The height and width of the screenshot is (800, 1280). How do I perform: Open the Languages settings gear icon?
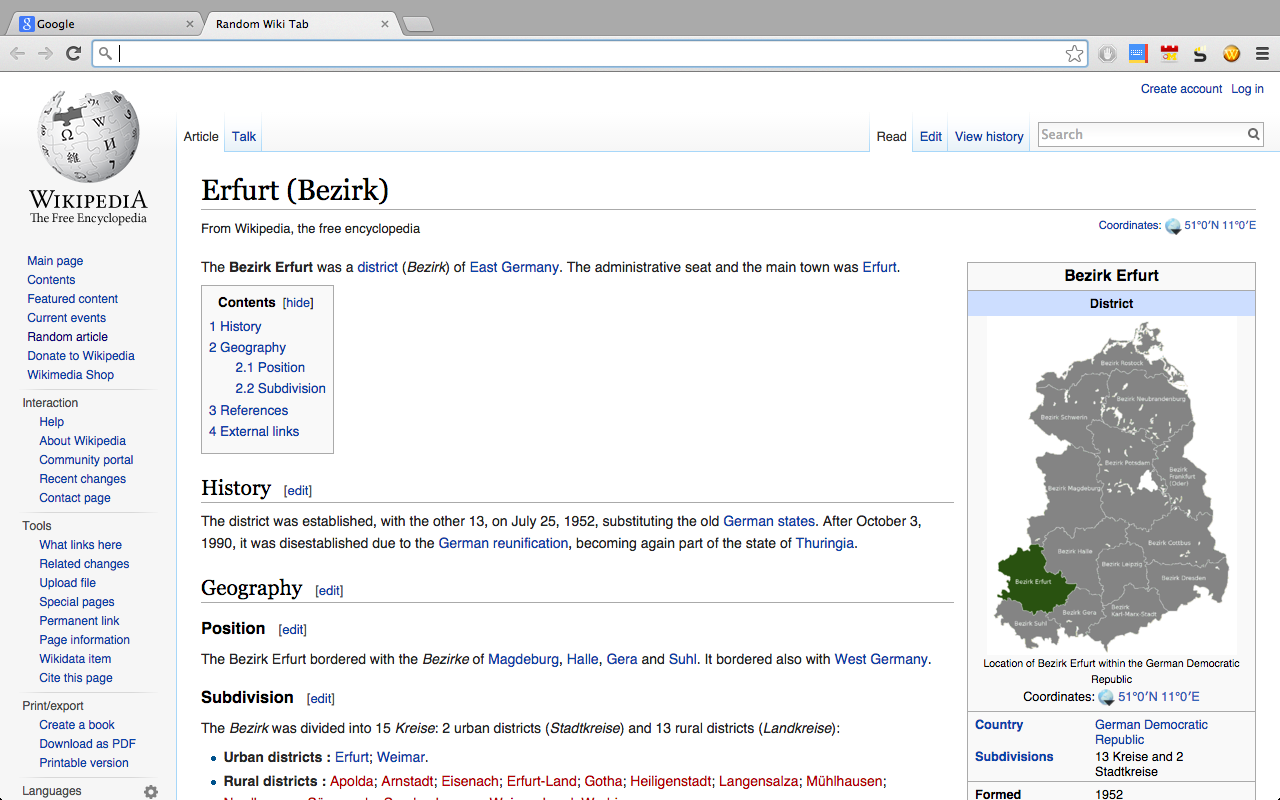pyautogui.click(x=151, y=791)
